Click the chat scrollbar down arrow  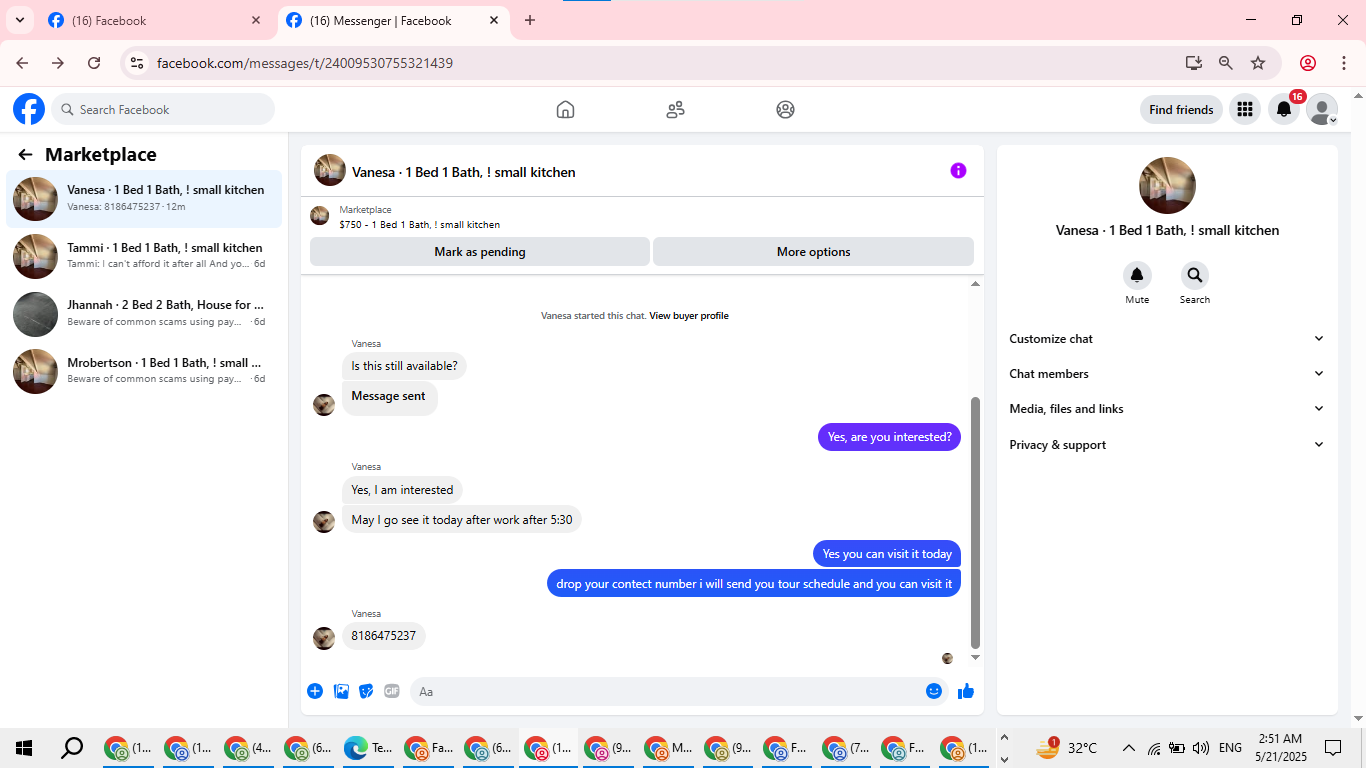pos(976,658)
